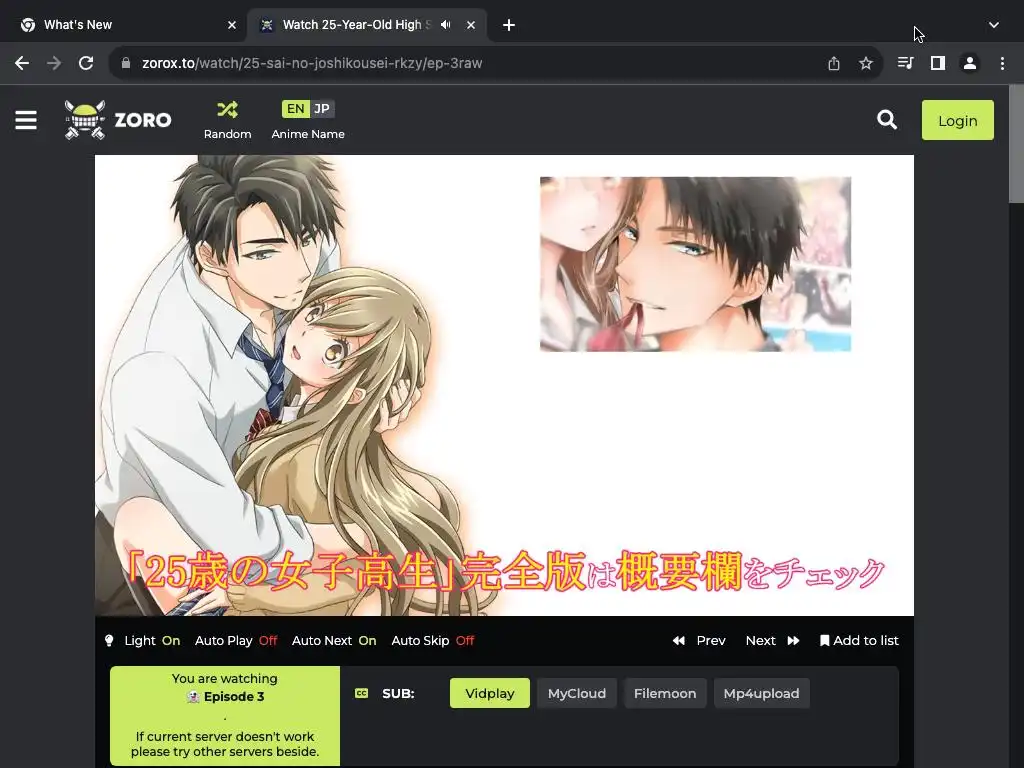1024x768 pixels.
Task: Toggle Auto Next On setting
Action: coord(334,641)
